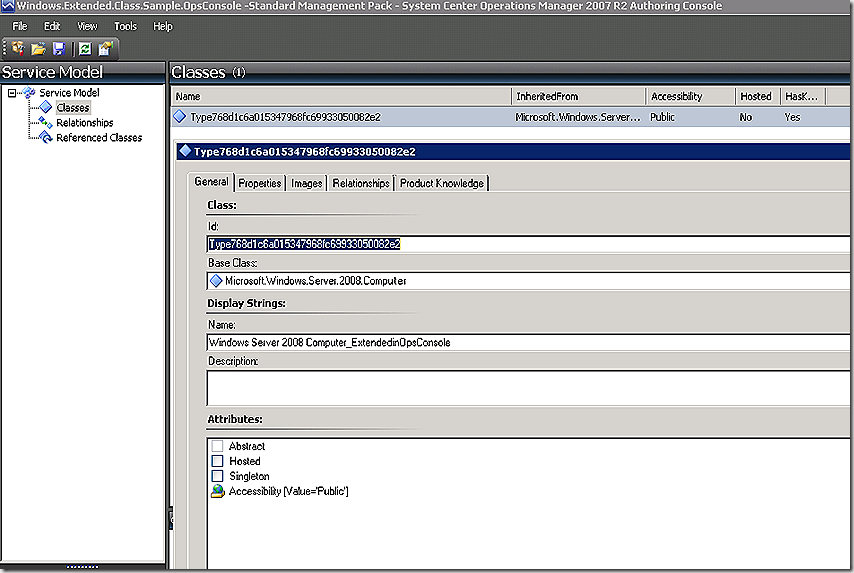Switch to the Properties tab

click(260, 183)
